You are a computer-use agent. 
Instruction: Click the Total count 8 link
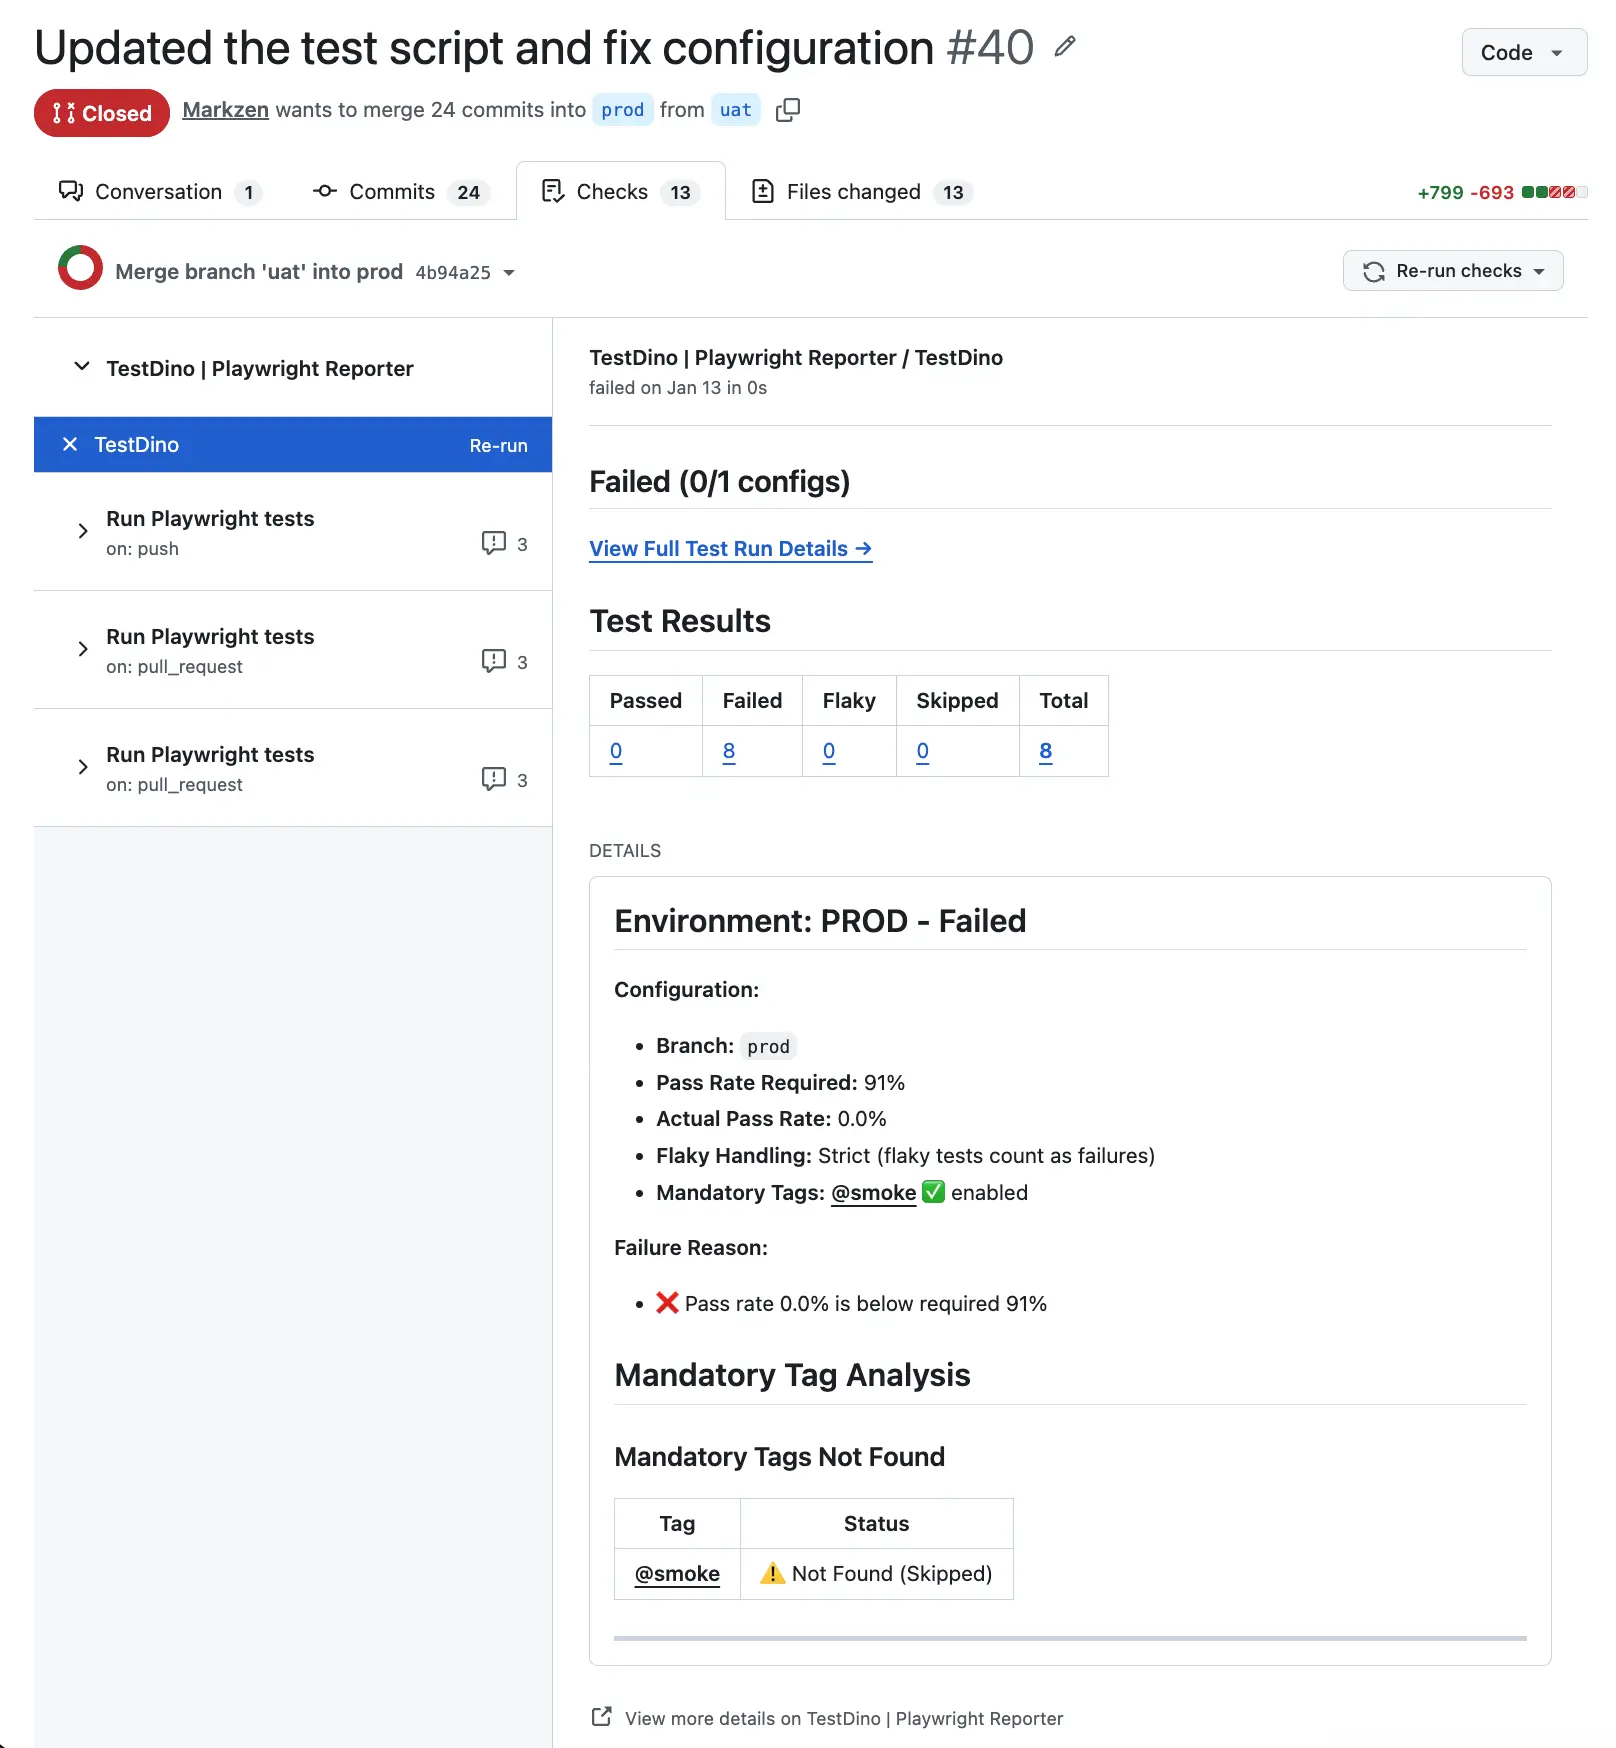(x=1046, y=751)
